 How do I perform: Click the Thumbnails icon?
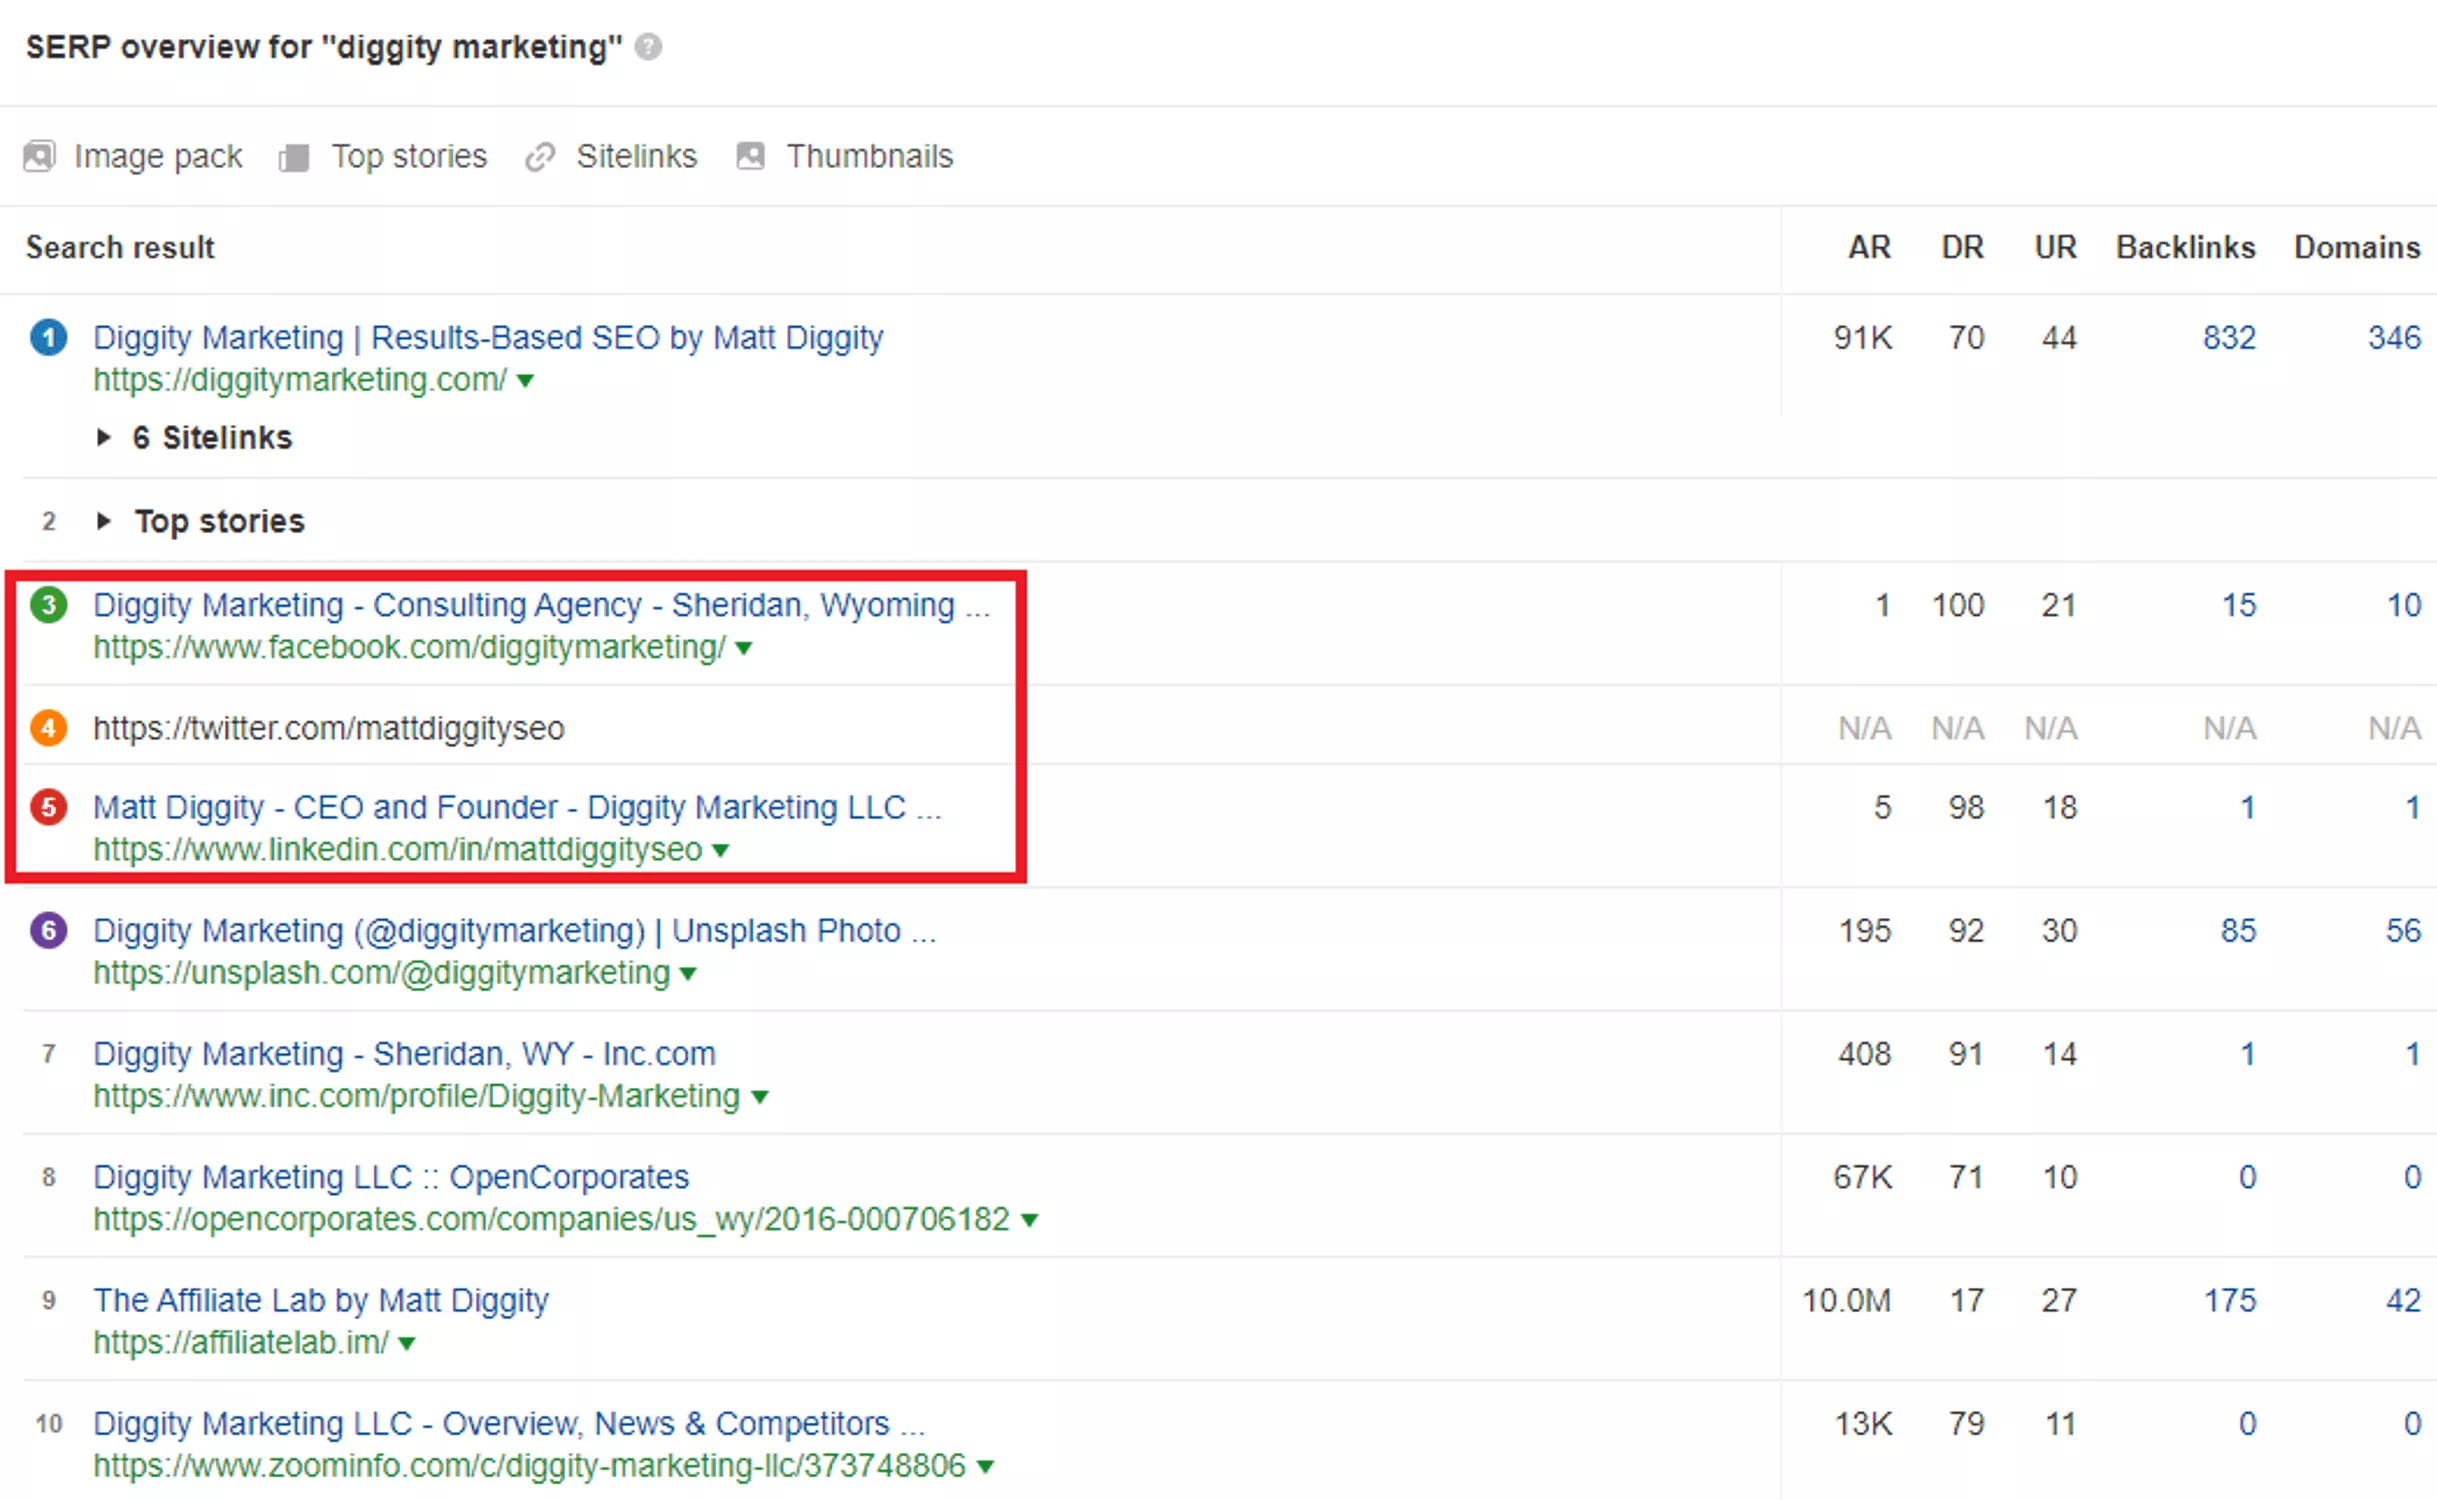click(x=749, y=156)
